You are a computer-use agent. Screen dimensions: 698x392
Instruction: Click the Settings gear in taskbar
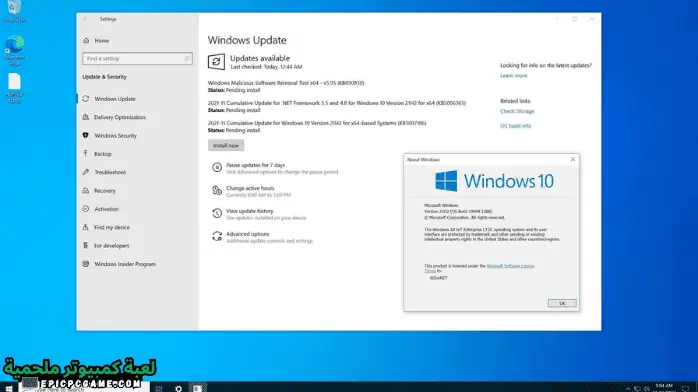click(x=179, y=388)
